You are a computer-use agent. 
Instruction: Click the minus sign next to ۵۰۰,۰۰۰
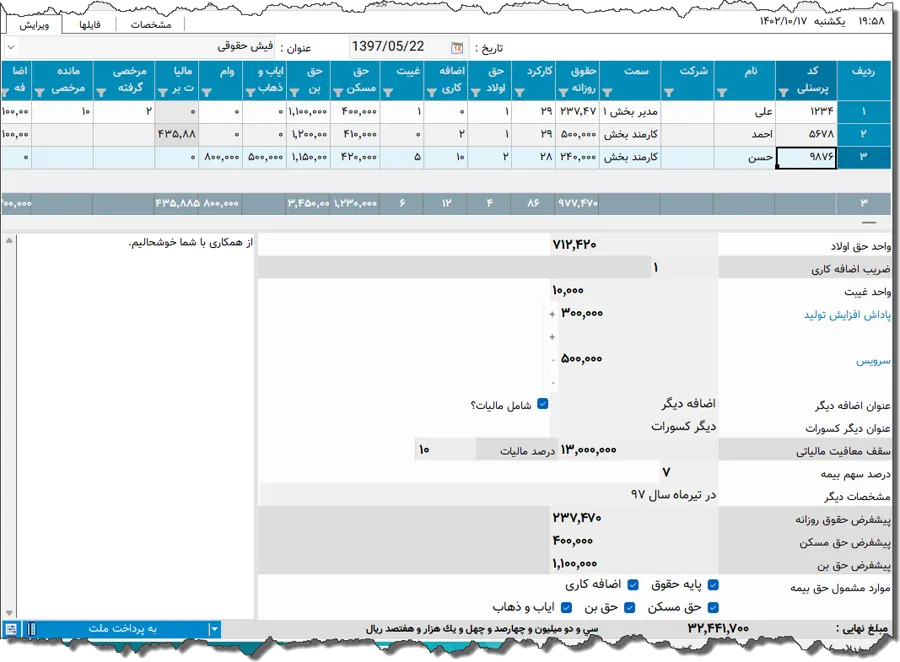553,360
